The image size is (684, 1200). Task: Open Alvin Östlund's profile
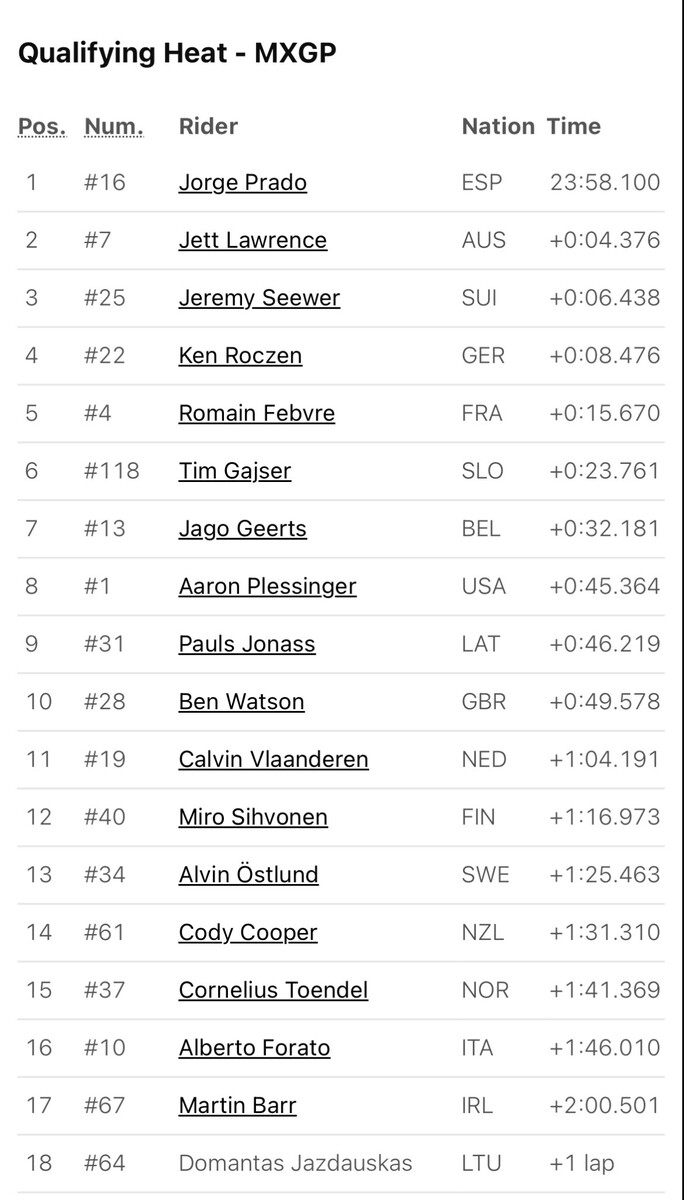click(x=248, y=874)
